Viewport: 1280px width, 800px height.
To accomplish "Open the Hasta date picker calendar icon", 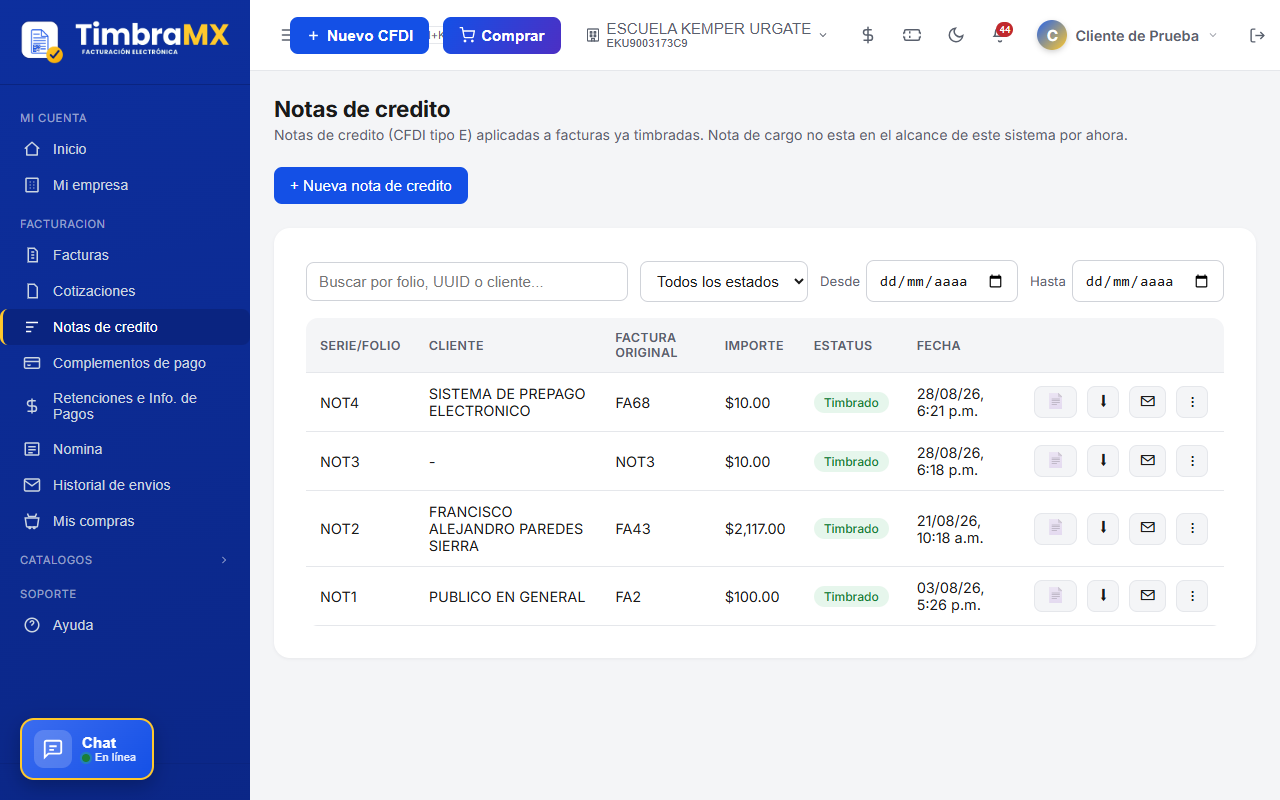I will coord(1202,281).
